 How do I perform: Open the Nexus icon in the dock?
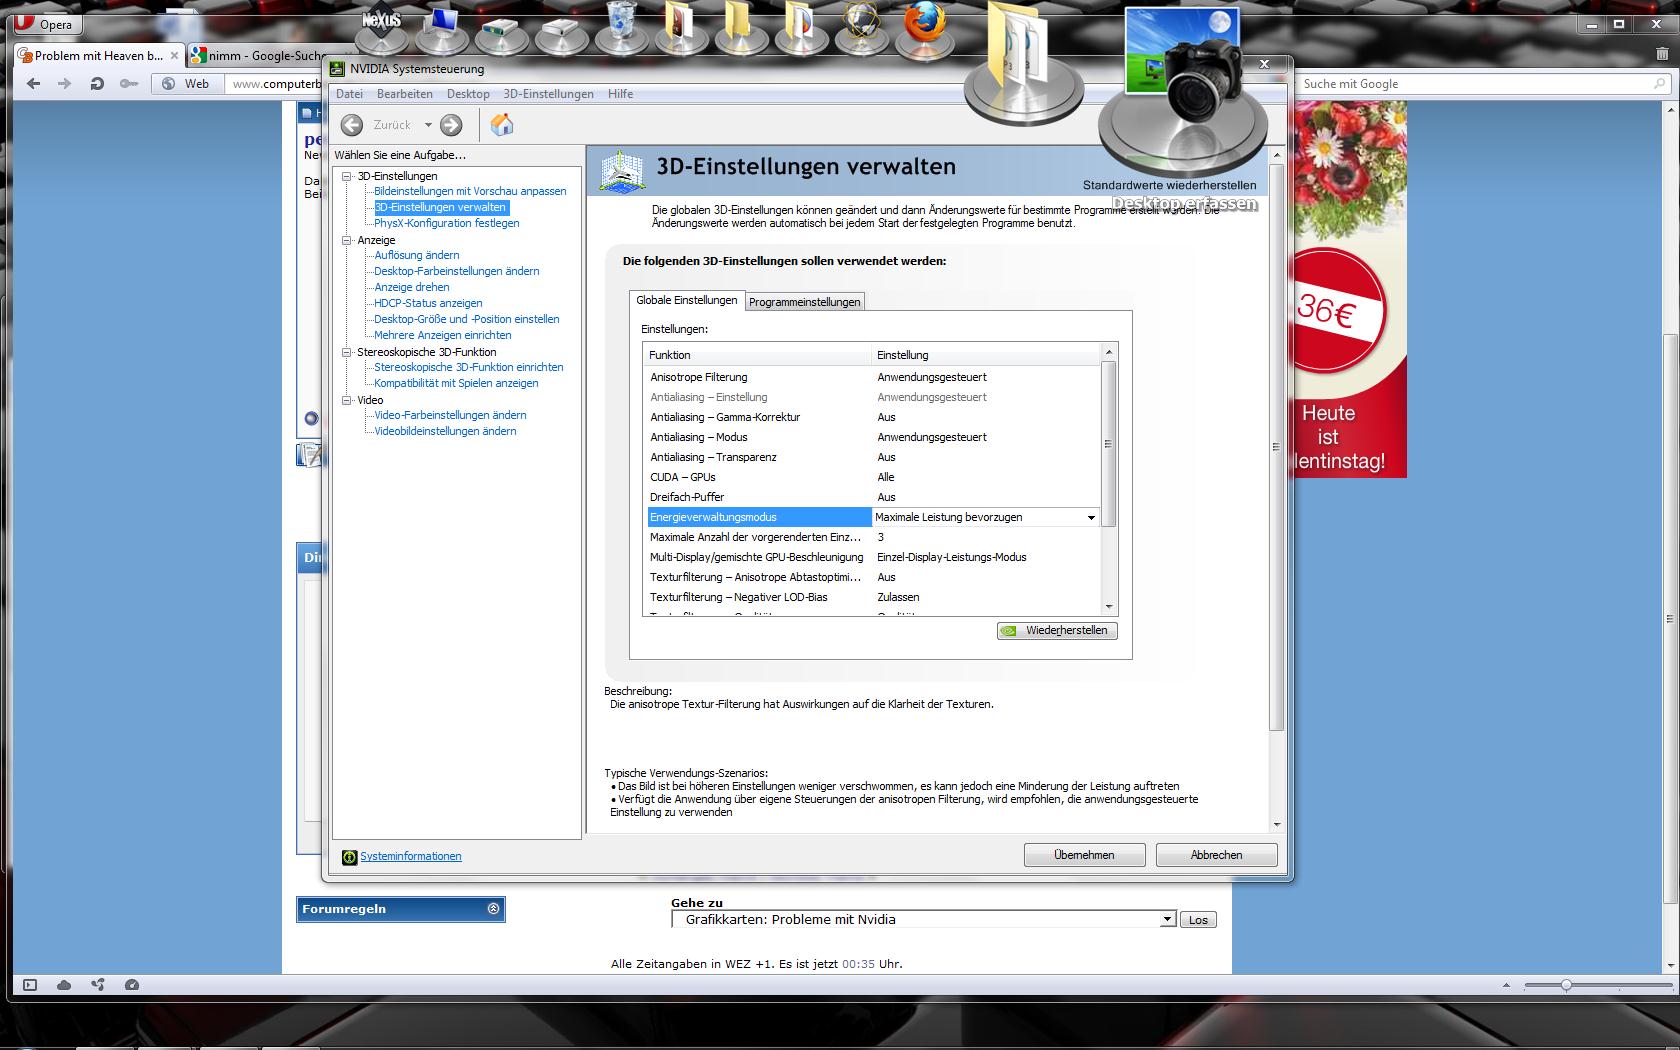[x=382, y=28]
